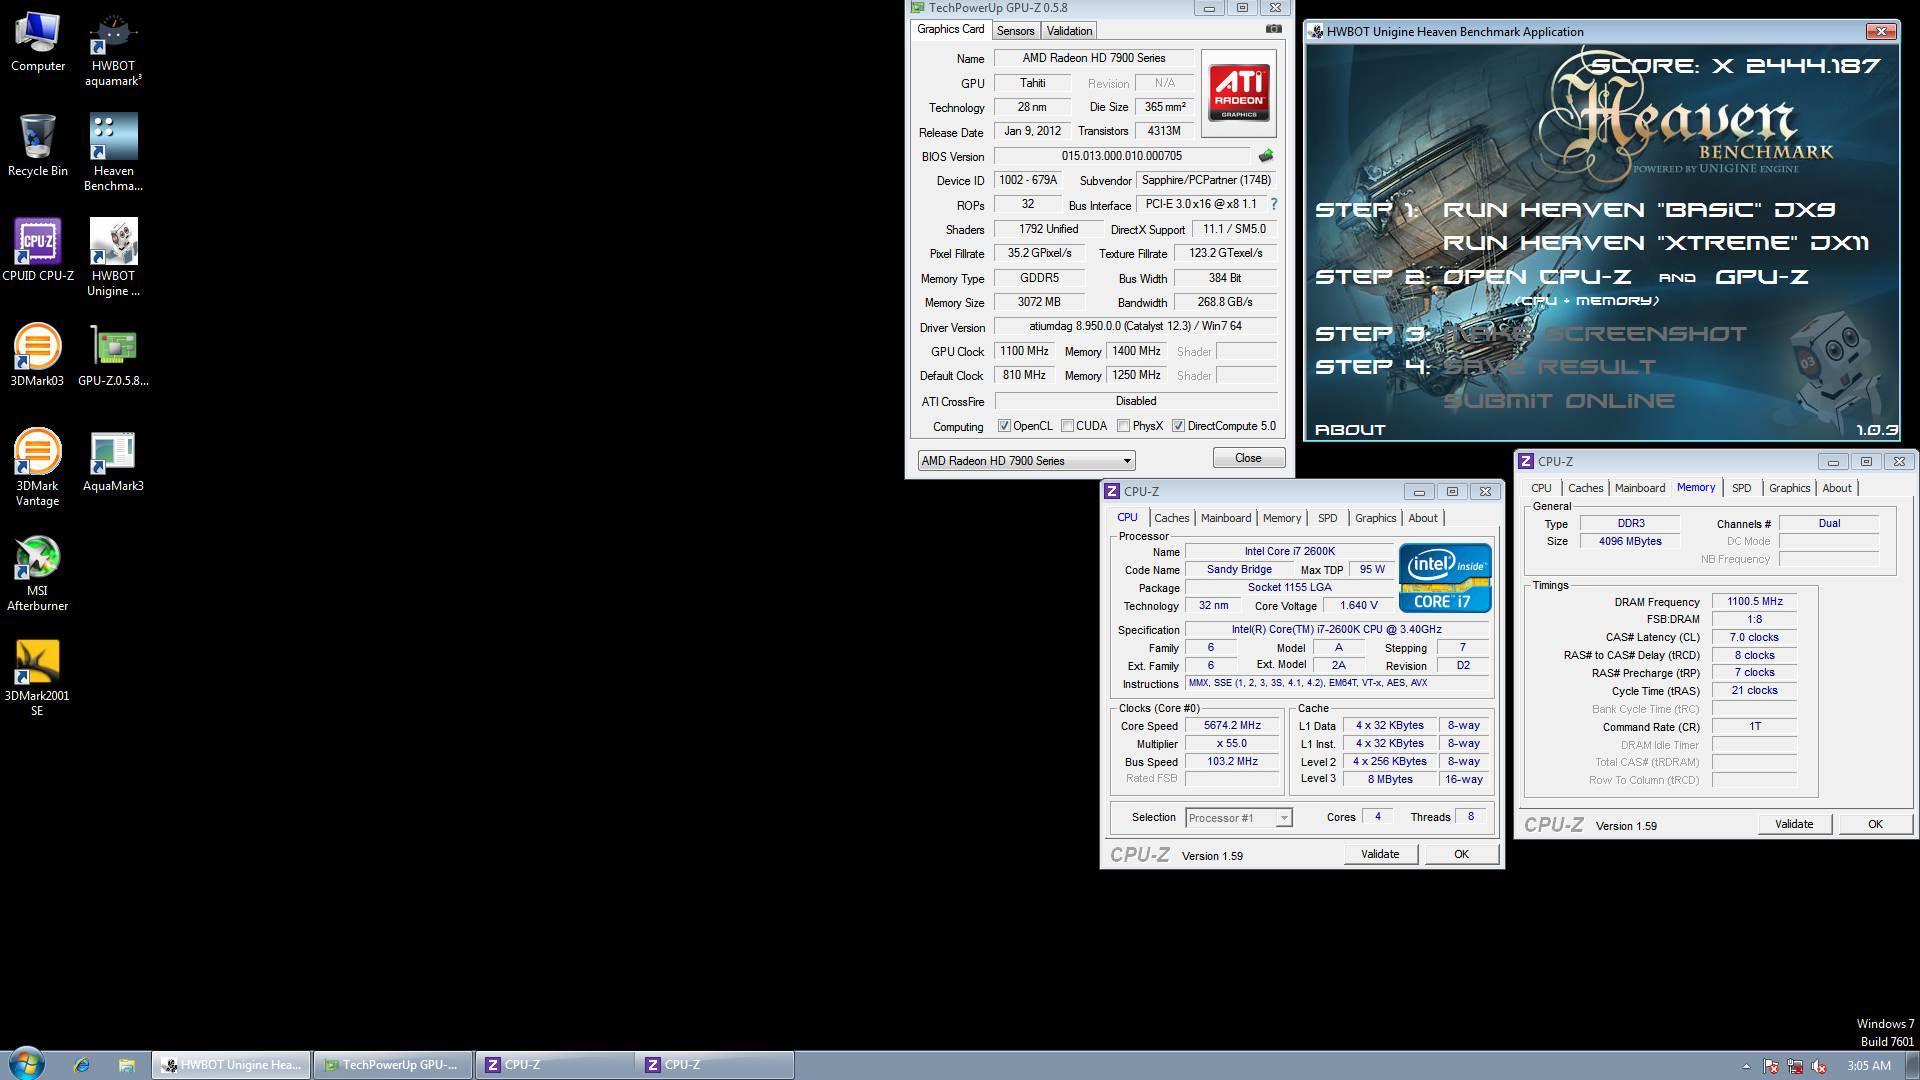1920x1080 pixels.
Task: Switch to HWBOT Unigine Heaven taskbar button
Action: tap(232, 1065)
